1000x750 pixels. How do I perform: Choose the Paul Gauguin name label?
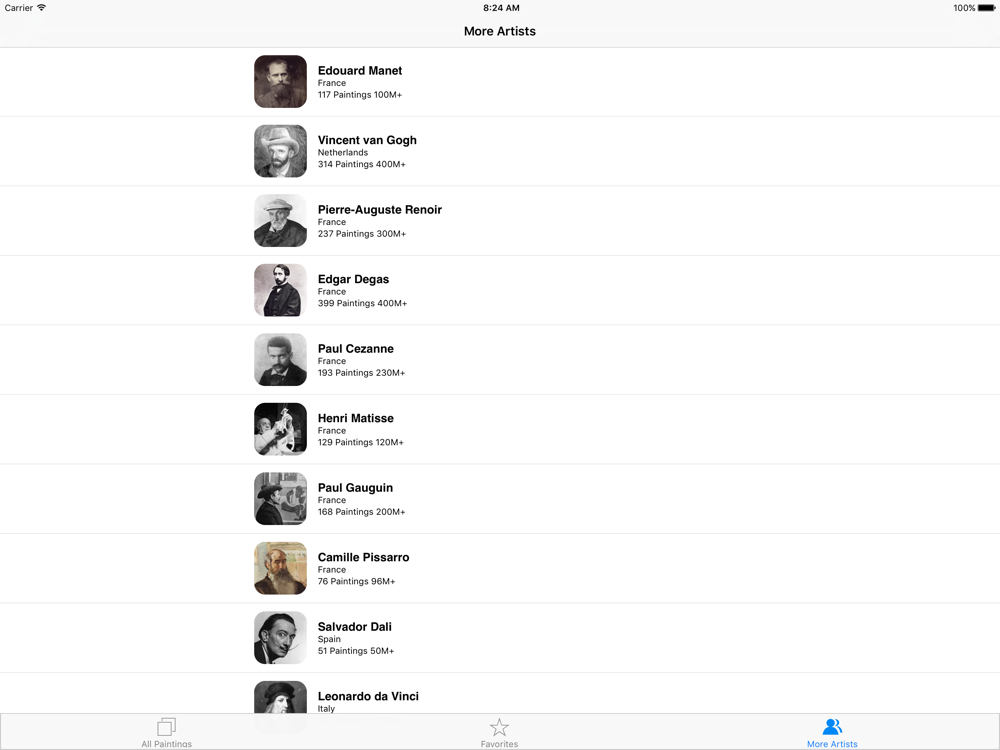[x=355, y=488]
